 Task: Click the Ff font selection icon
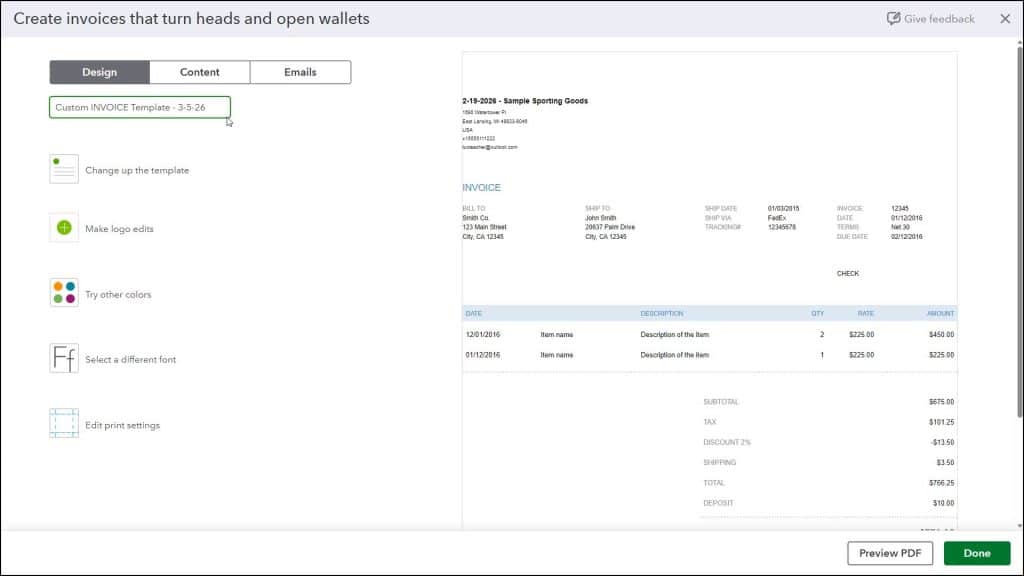[63, 358]
